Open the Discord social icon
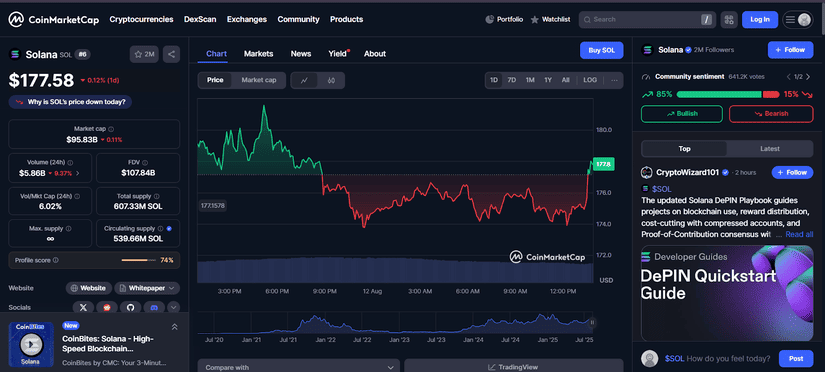 click(x=154, y=307)
